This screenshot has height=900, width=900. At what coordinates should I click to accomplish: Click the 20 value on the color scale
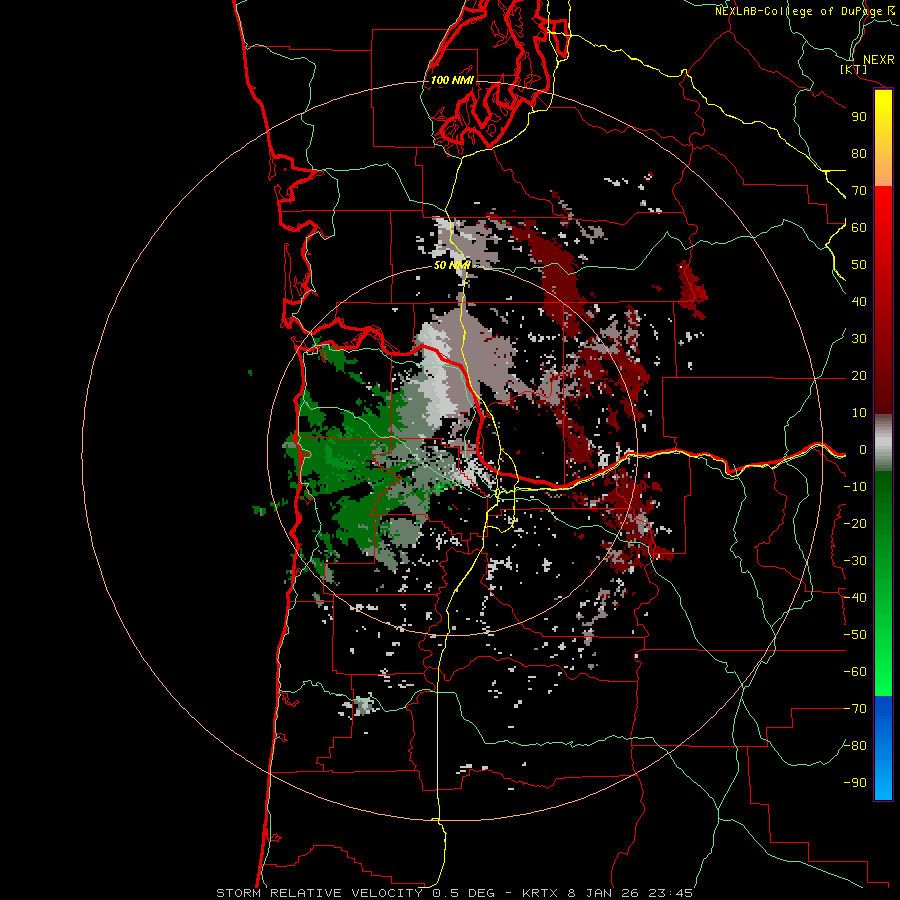tap(859, 375)
